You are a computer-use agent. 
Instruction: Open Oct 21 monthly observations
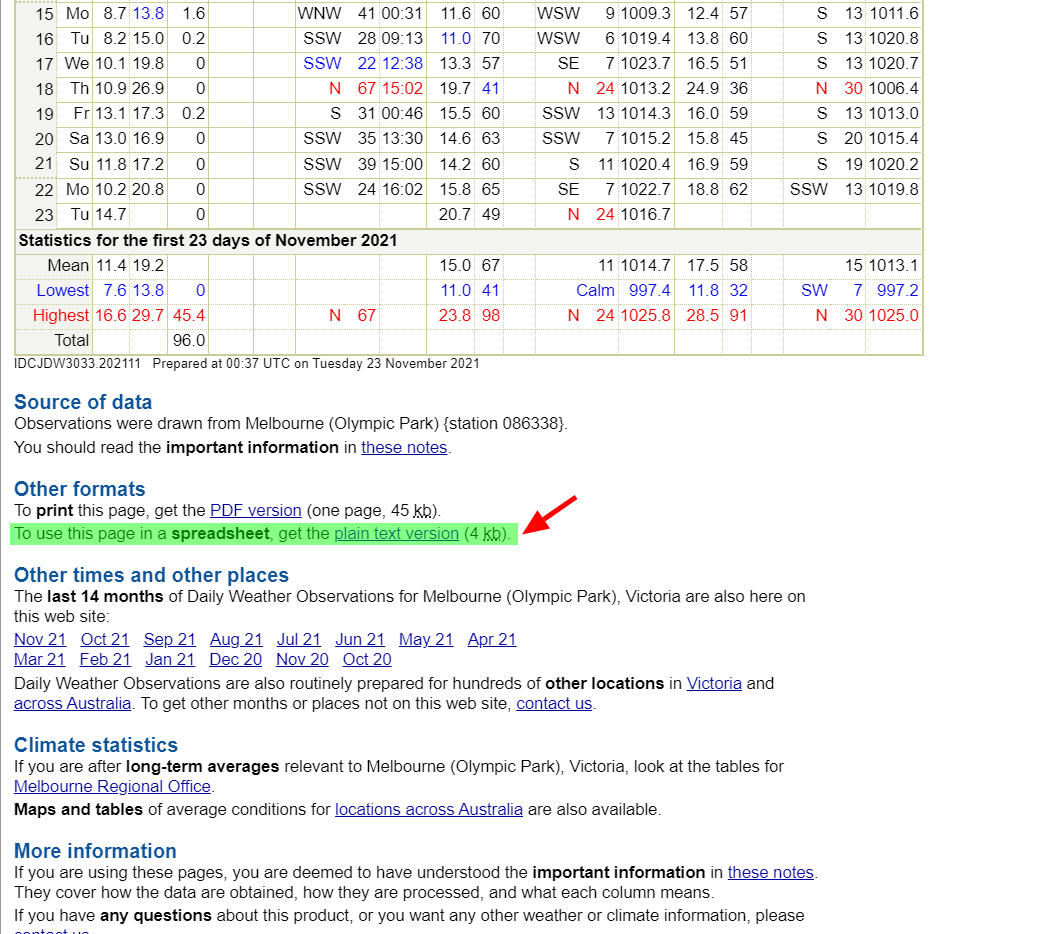[x=105, y=640]
